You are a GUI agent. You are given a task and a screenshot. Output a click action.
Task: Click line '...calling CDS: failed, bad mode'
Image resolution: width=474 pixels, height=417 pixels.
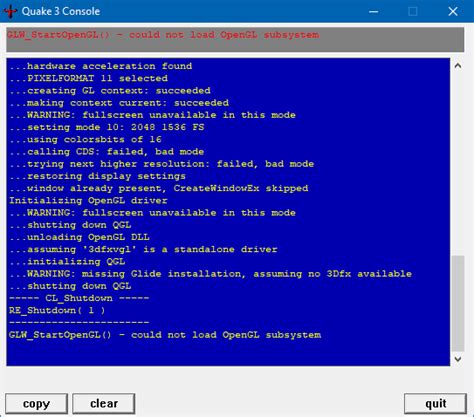pyautogui.click(x=107, y=152)
